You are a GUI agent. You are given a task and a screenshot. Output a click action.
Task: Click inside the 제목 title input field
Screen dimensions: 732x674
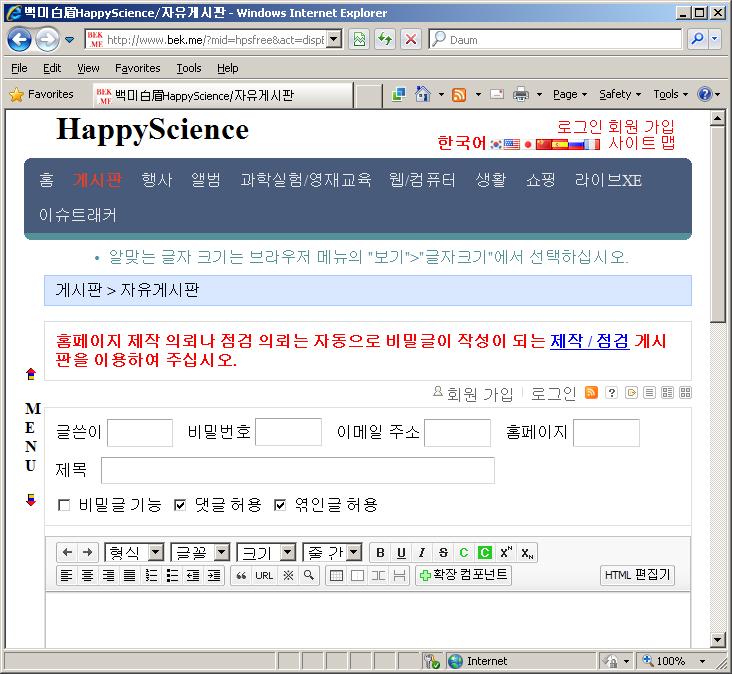tap(298, 470)
